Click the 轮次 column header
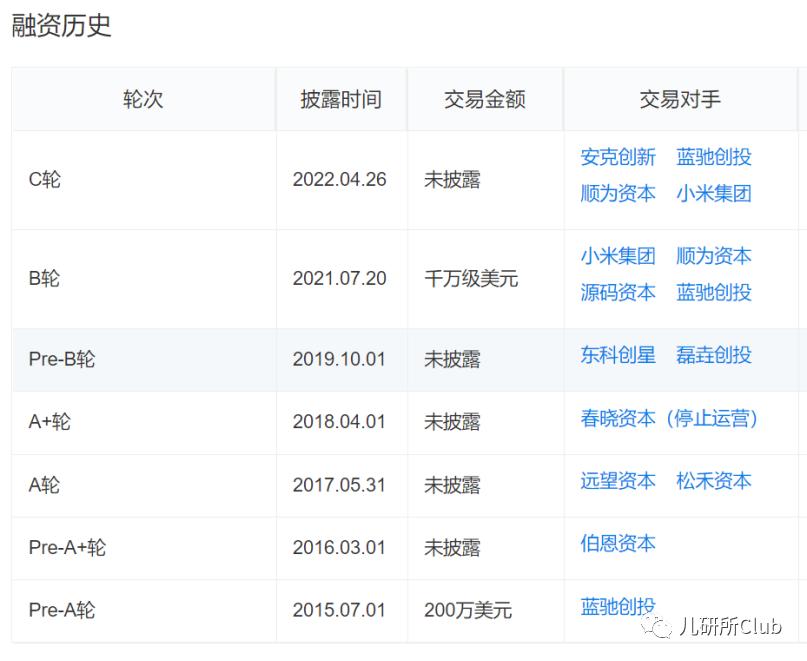807x661 pixels. 143,99
